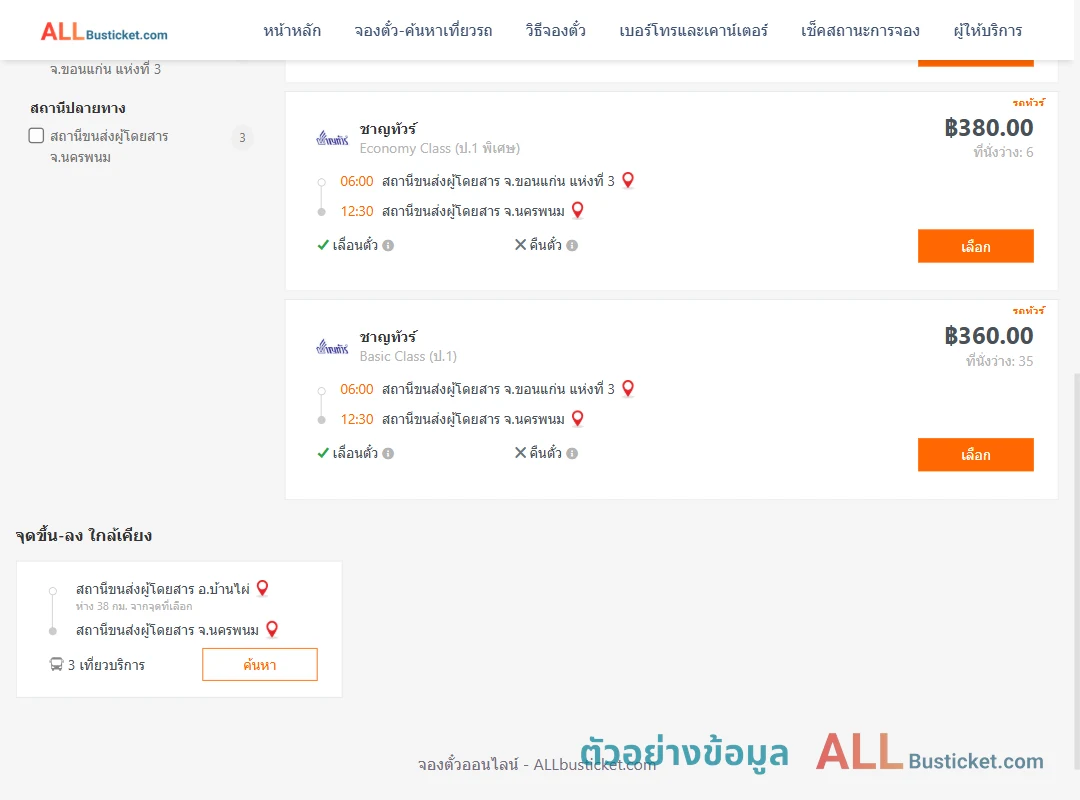Click ที่นั่งว่าง: 35 seat availability text

click(999, 361)
